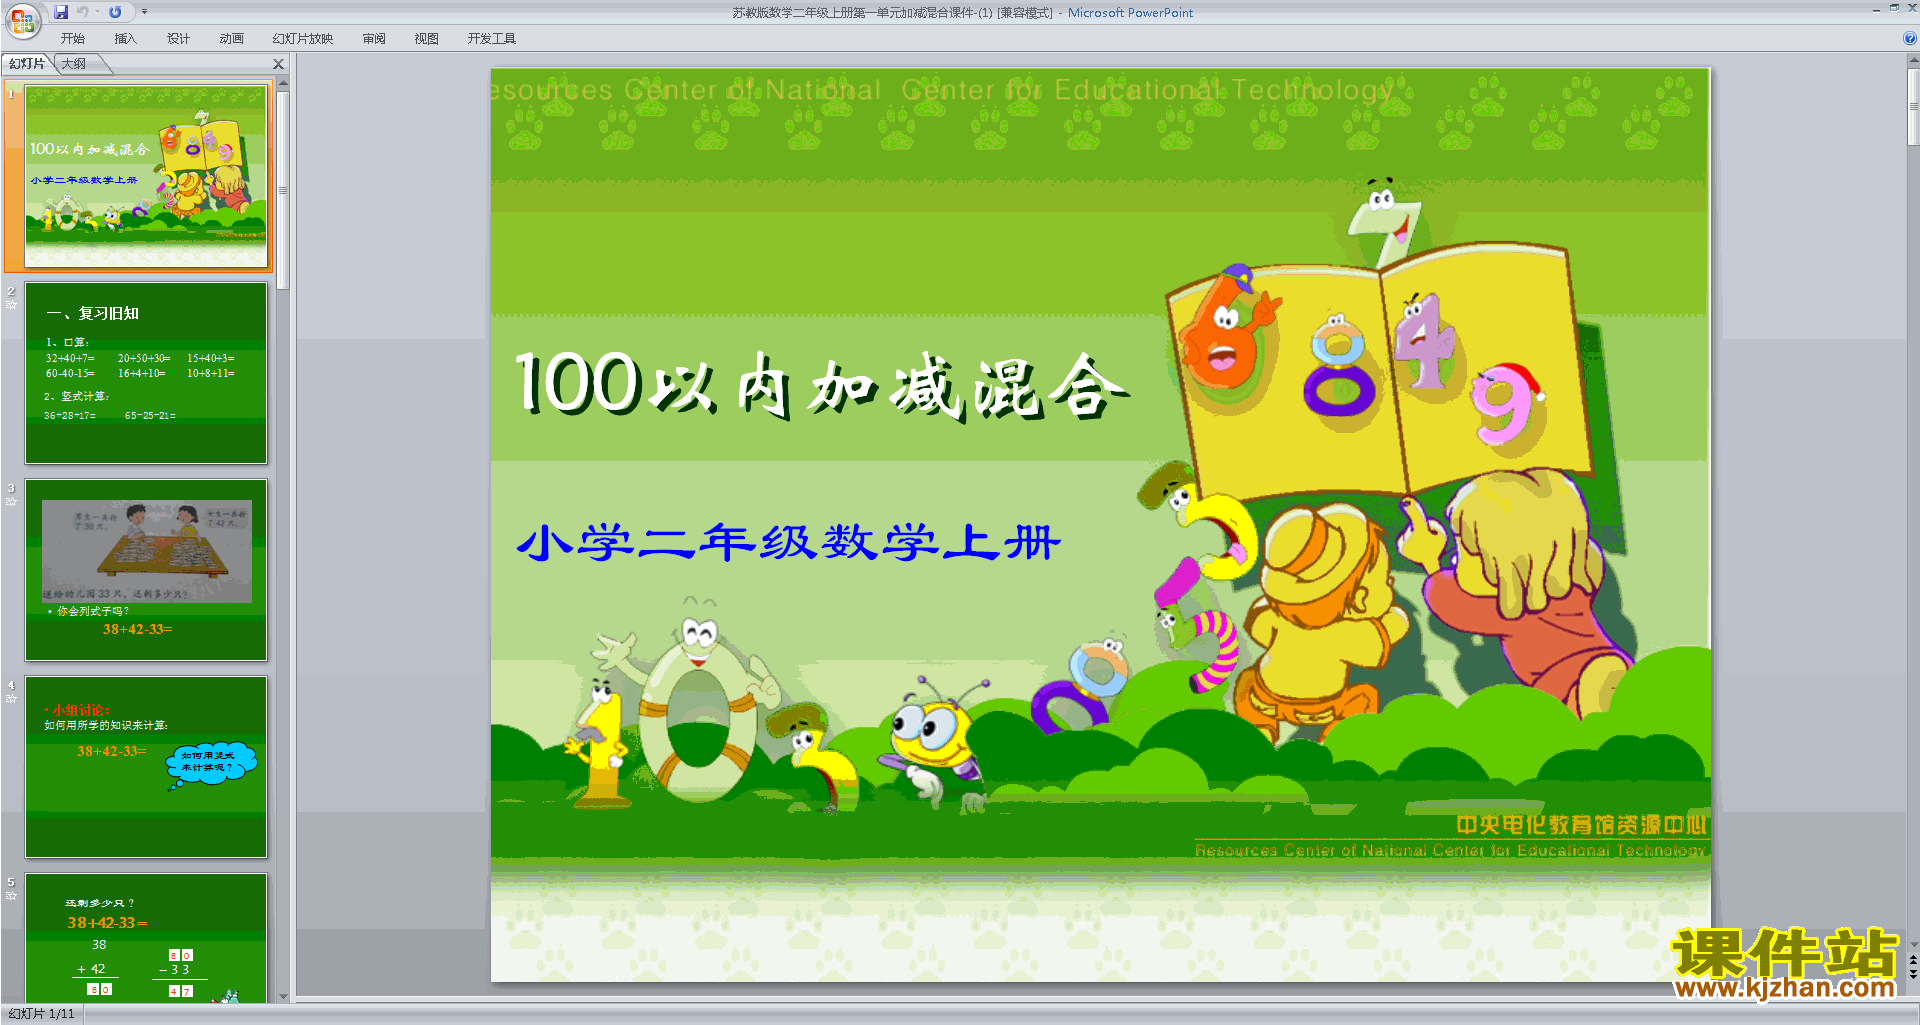Switch to the 幻灯片 pane tab
The height and width of the screenshot is (1025, 1920).
(27, 64)
